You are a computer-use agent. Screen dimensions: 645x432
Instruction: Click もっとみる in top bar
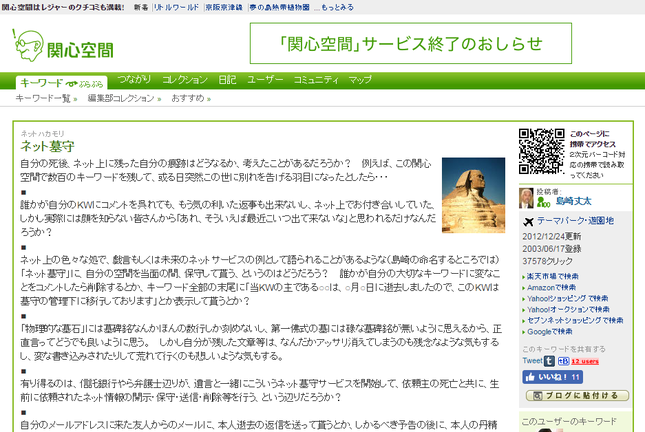(x=336, y=7)
